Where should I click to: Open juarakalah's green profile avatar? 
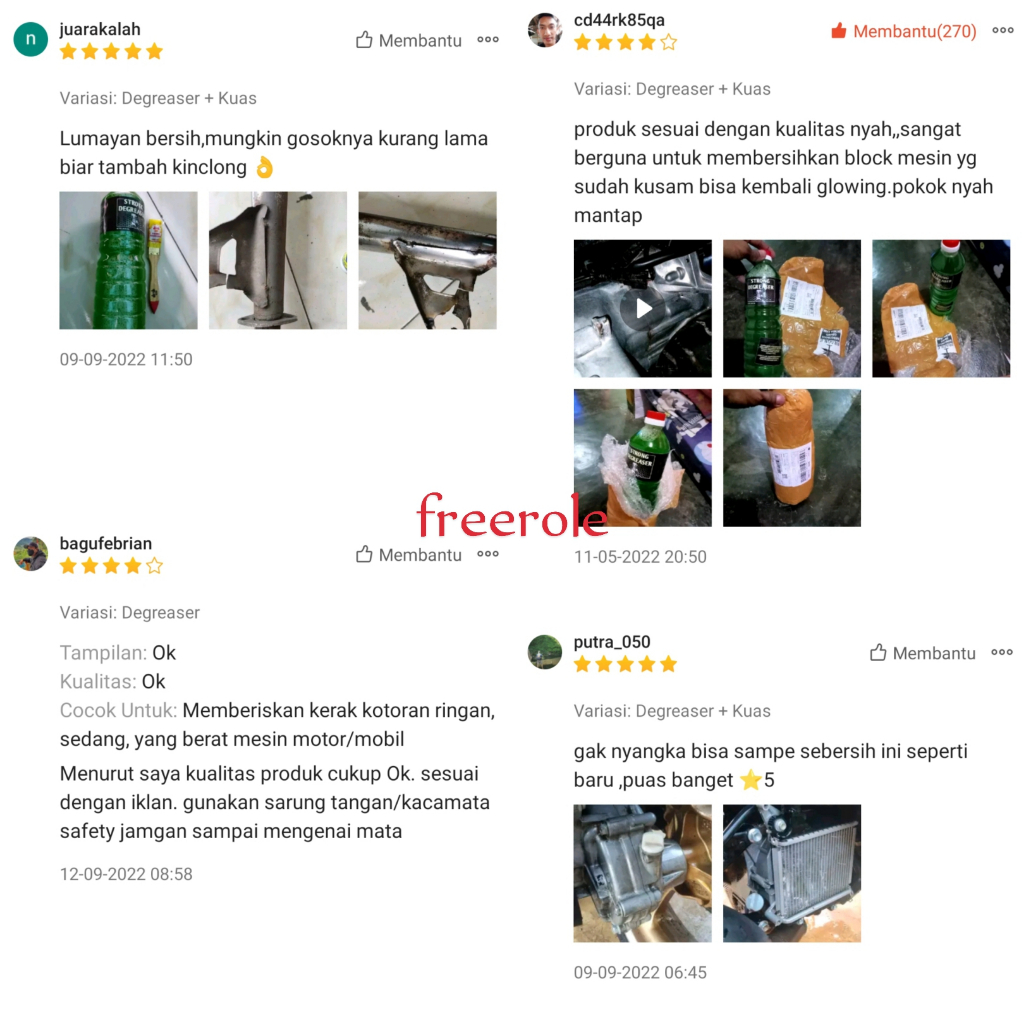[31, 39]
